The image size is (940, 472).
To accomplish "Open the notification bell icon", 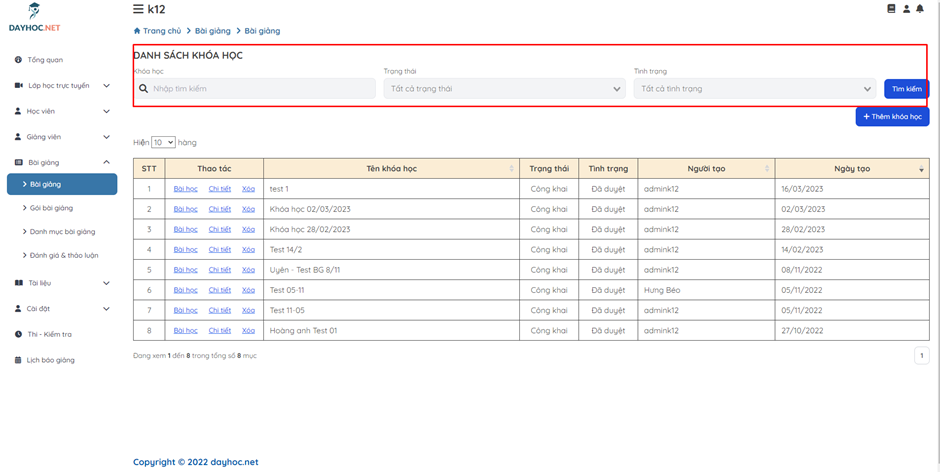I will click(920, 9).
